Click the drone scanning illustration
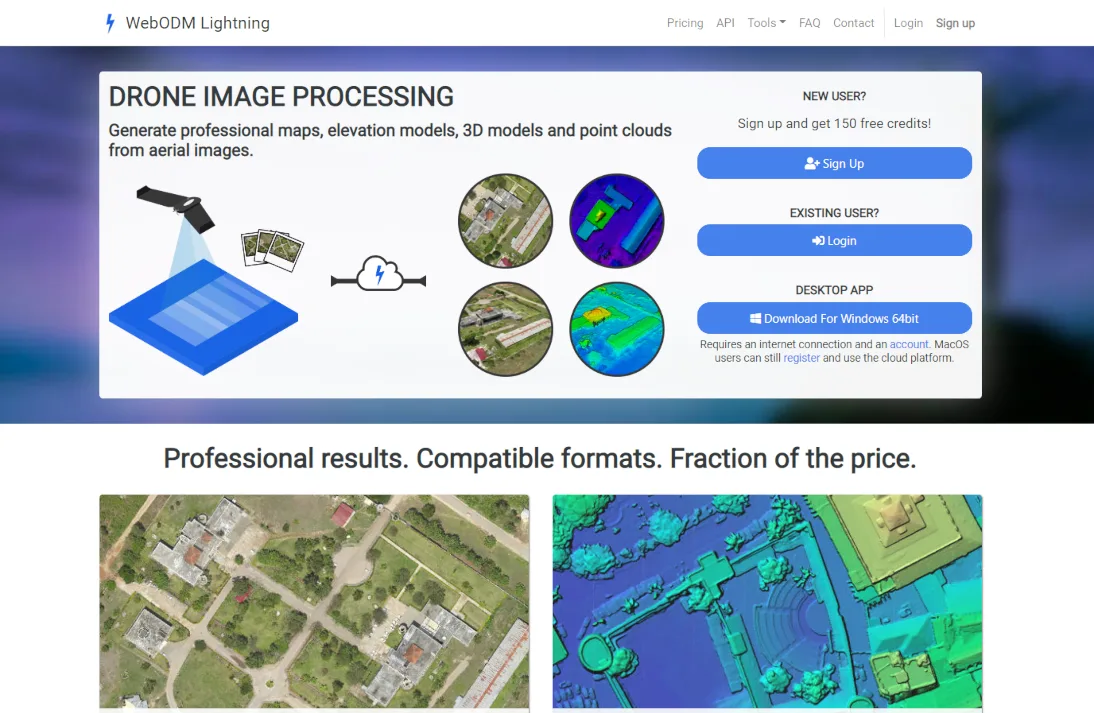This screenshot has height=713, width=1094. click(203, 280)
